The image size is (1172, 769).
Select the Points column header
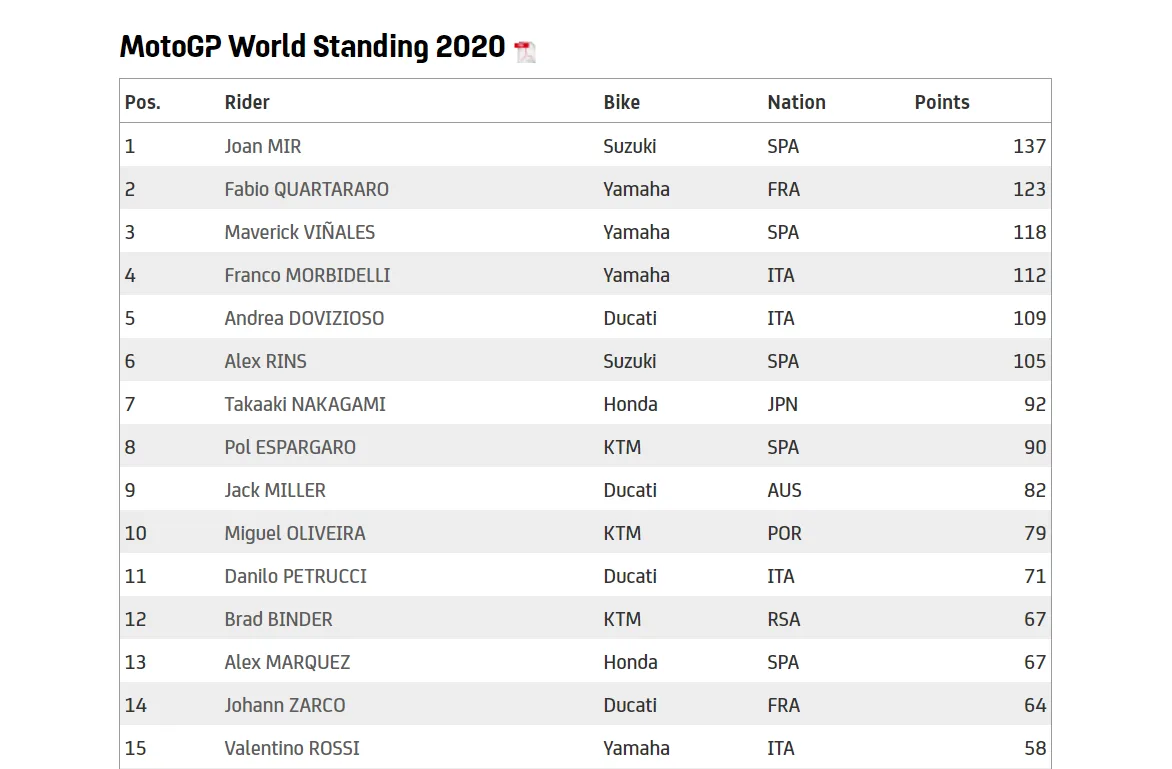click(942, 102)
